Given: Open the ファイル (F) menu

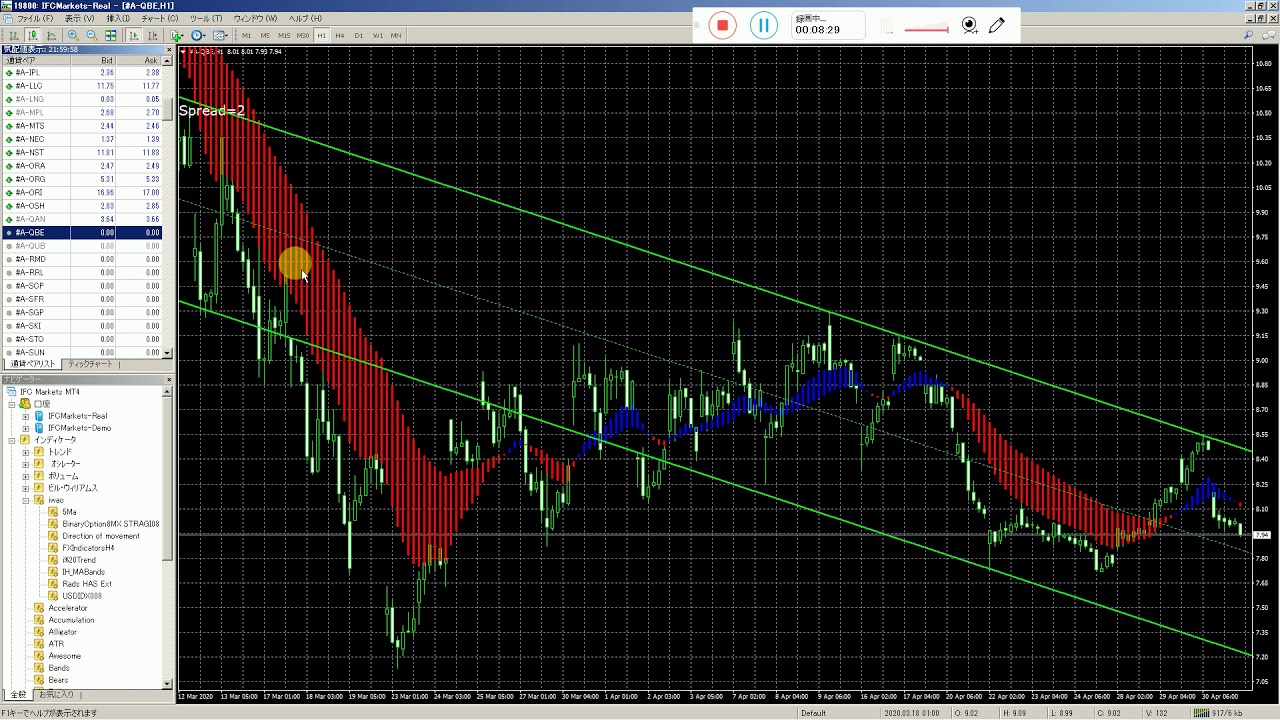Looking at the screenshot, I should (x=35, y=18).
